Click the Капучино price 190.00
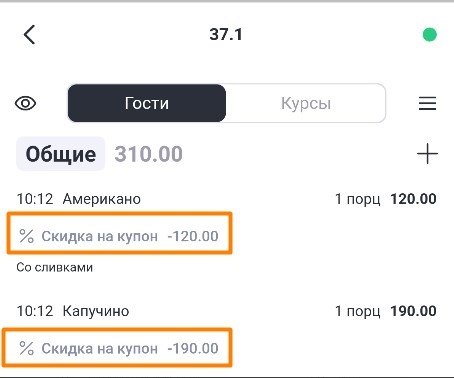This screenshot has height=378, width=454. pos(413,311)
